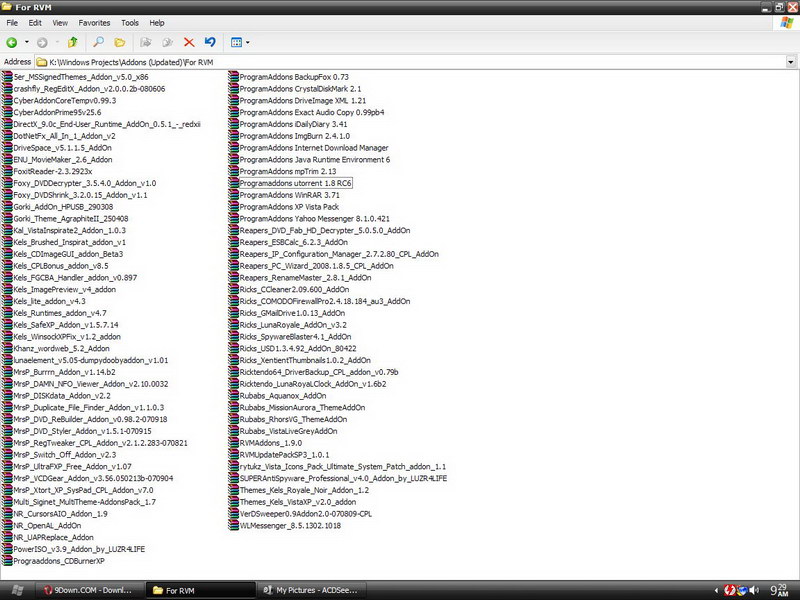Select file ProgramAddons Yahoo Messenger 8.1.0.421
Image resolution: width=800 pixels, height=600 pixels.
point(314,219)
